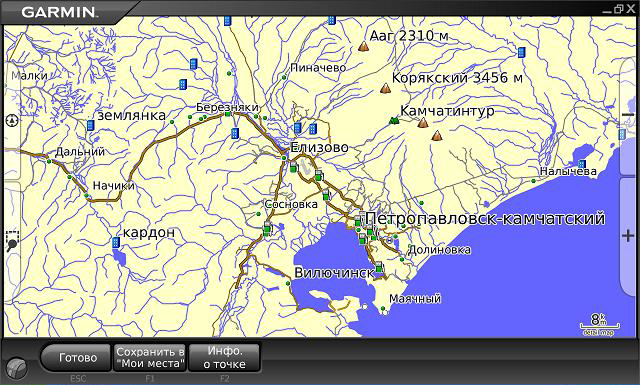Click the compass orientation icon

12,120
